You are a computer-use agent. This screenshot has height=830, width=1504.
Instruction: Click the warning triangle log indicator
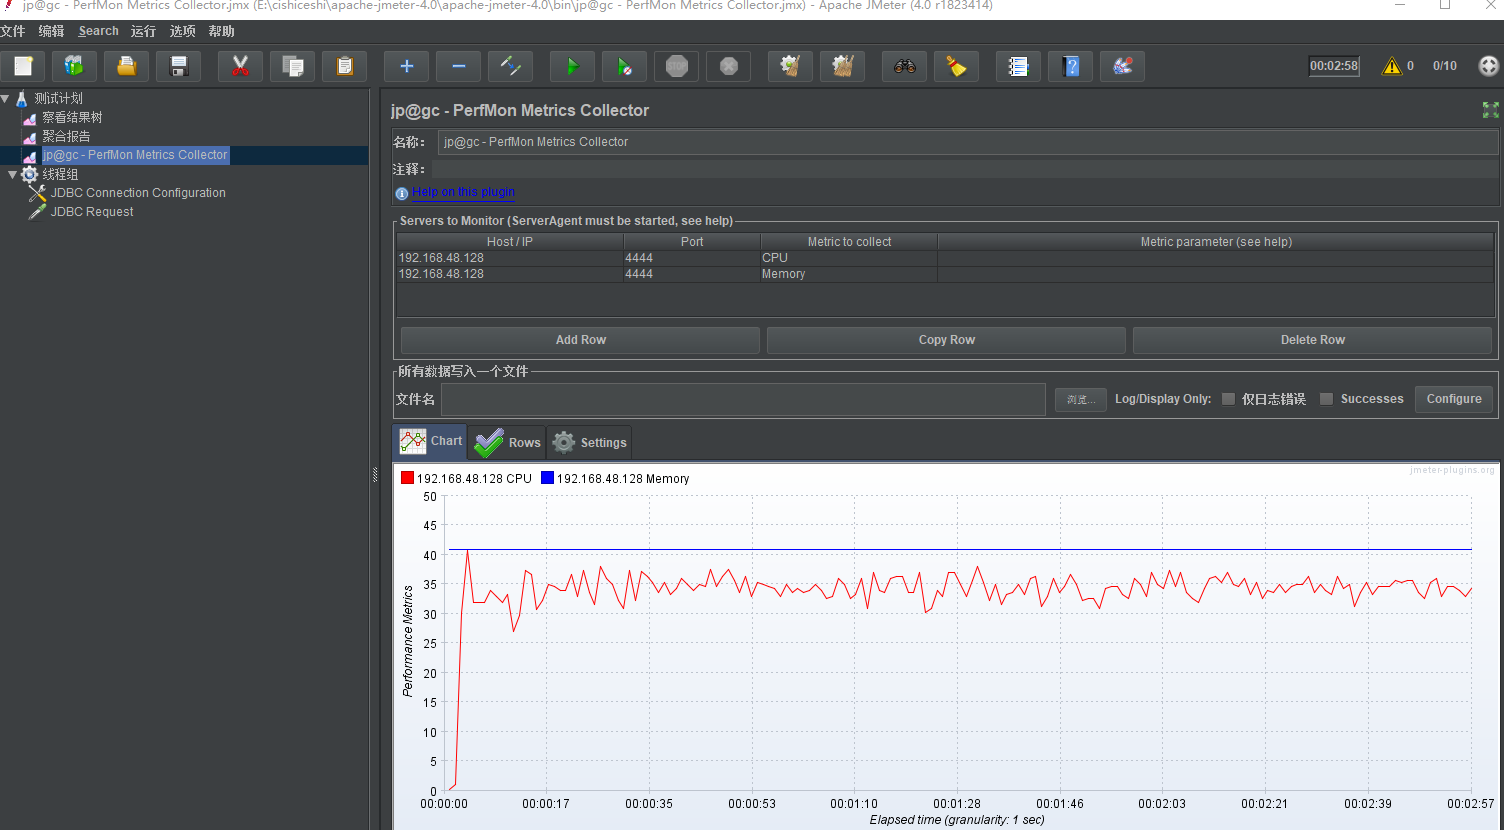pos(1392,66)
